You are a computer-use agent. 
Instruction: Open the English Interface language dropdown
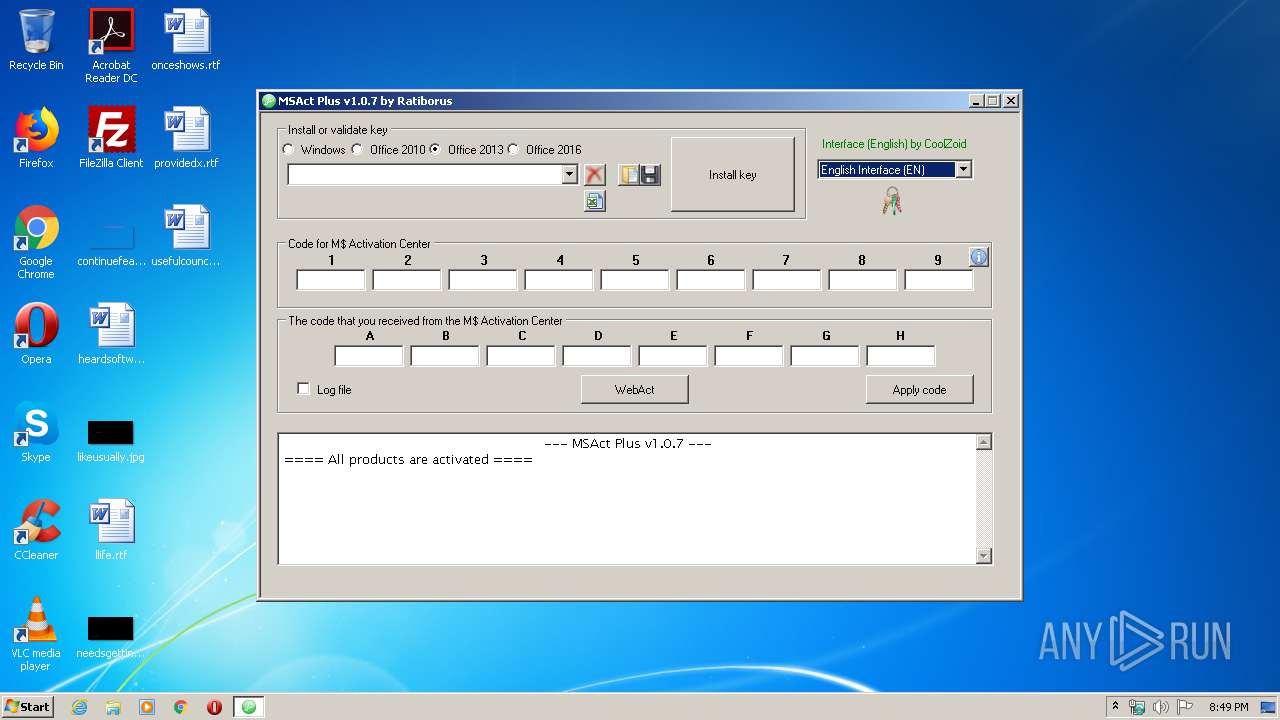[963, 170]
